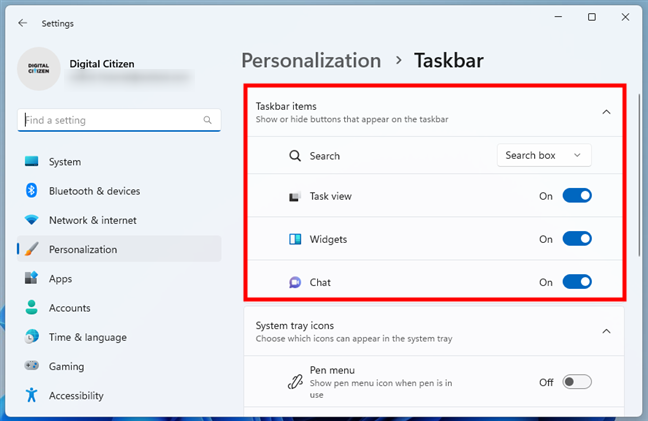Select the Gaming label in sidebar
This screenshot has height=421, width=648.
(67, 366)
